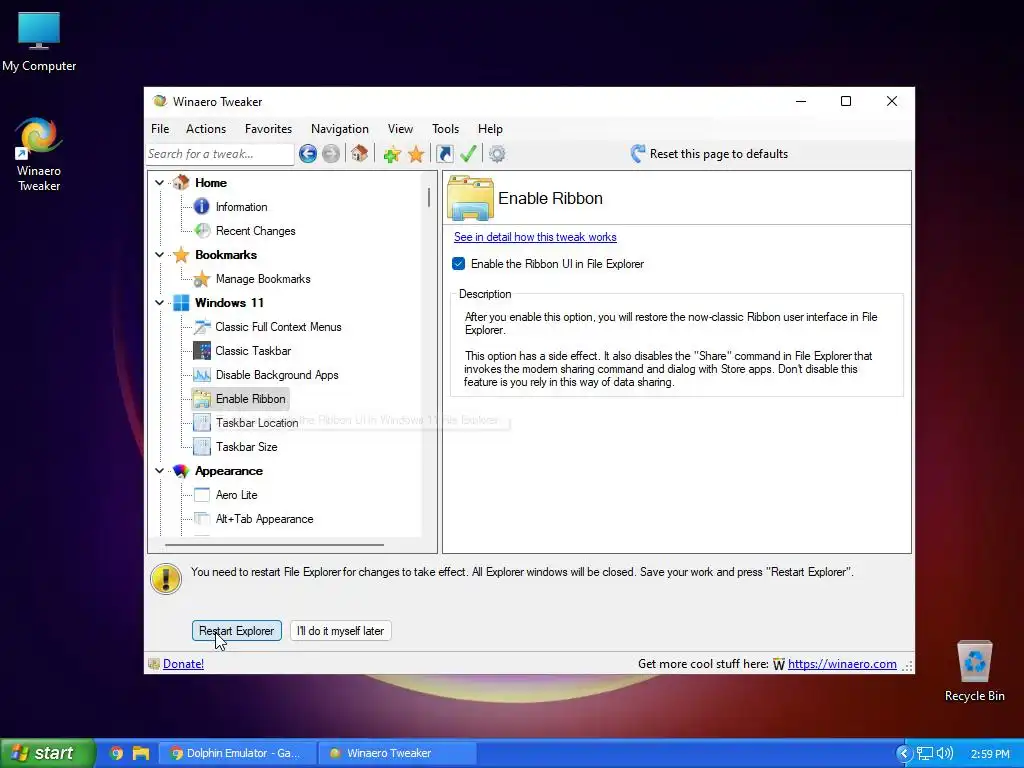Click the Windows 11 logo tree icon
This screenshot has height=768, width=1024.
point(181,302)
